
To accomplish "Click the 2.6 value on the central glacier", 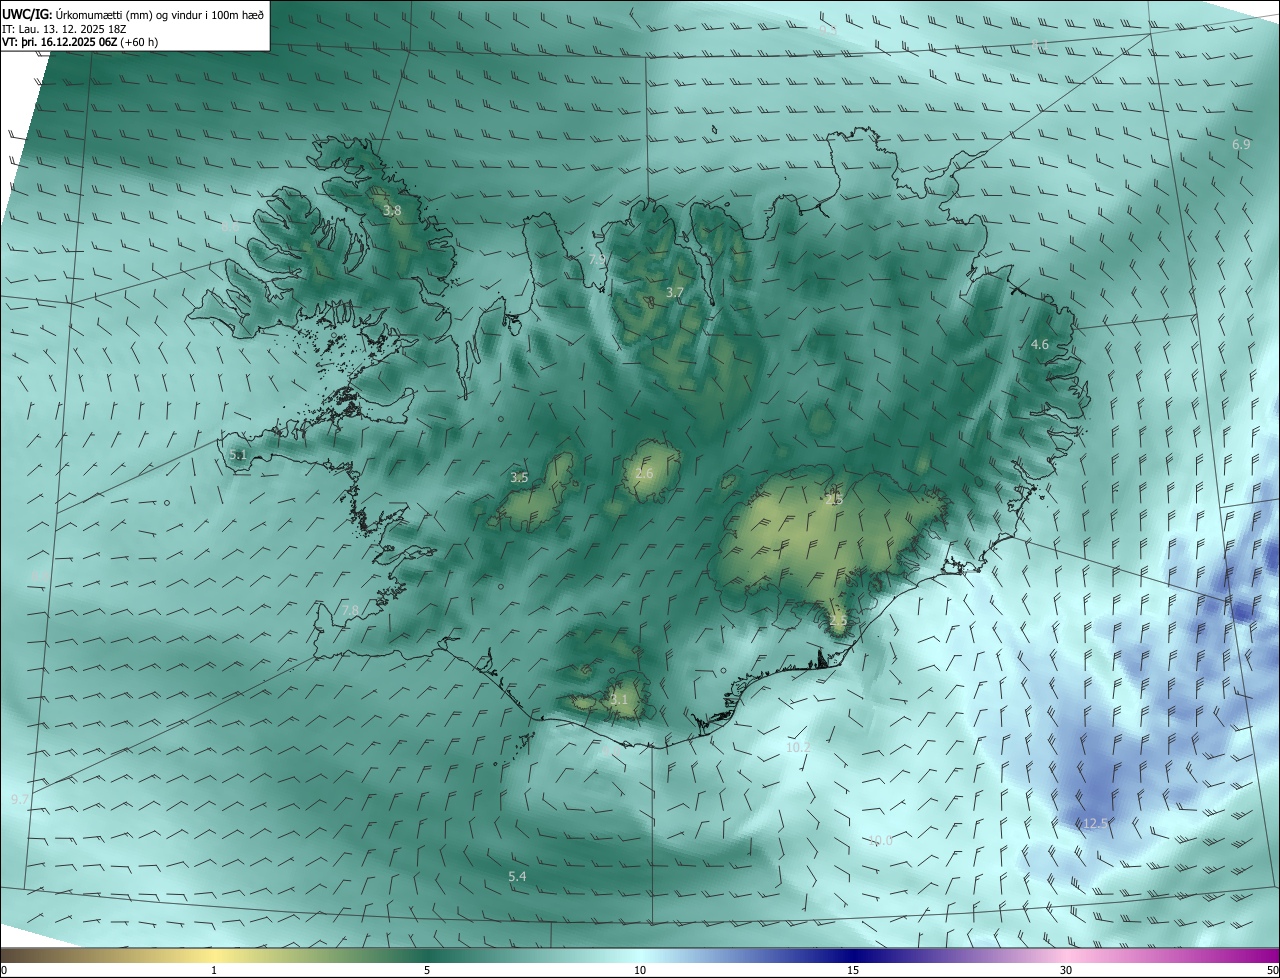I will [644, 473].
